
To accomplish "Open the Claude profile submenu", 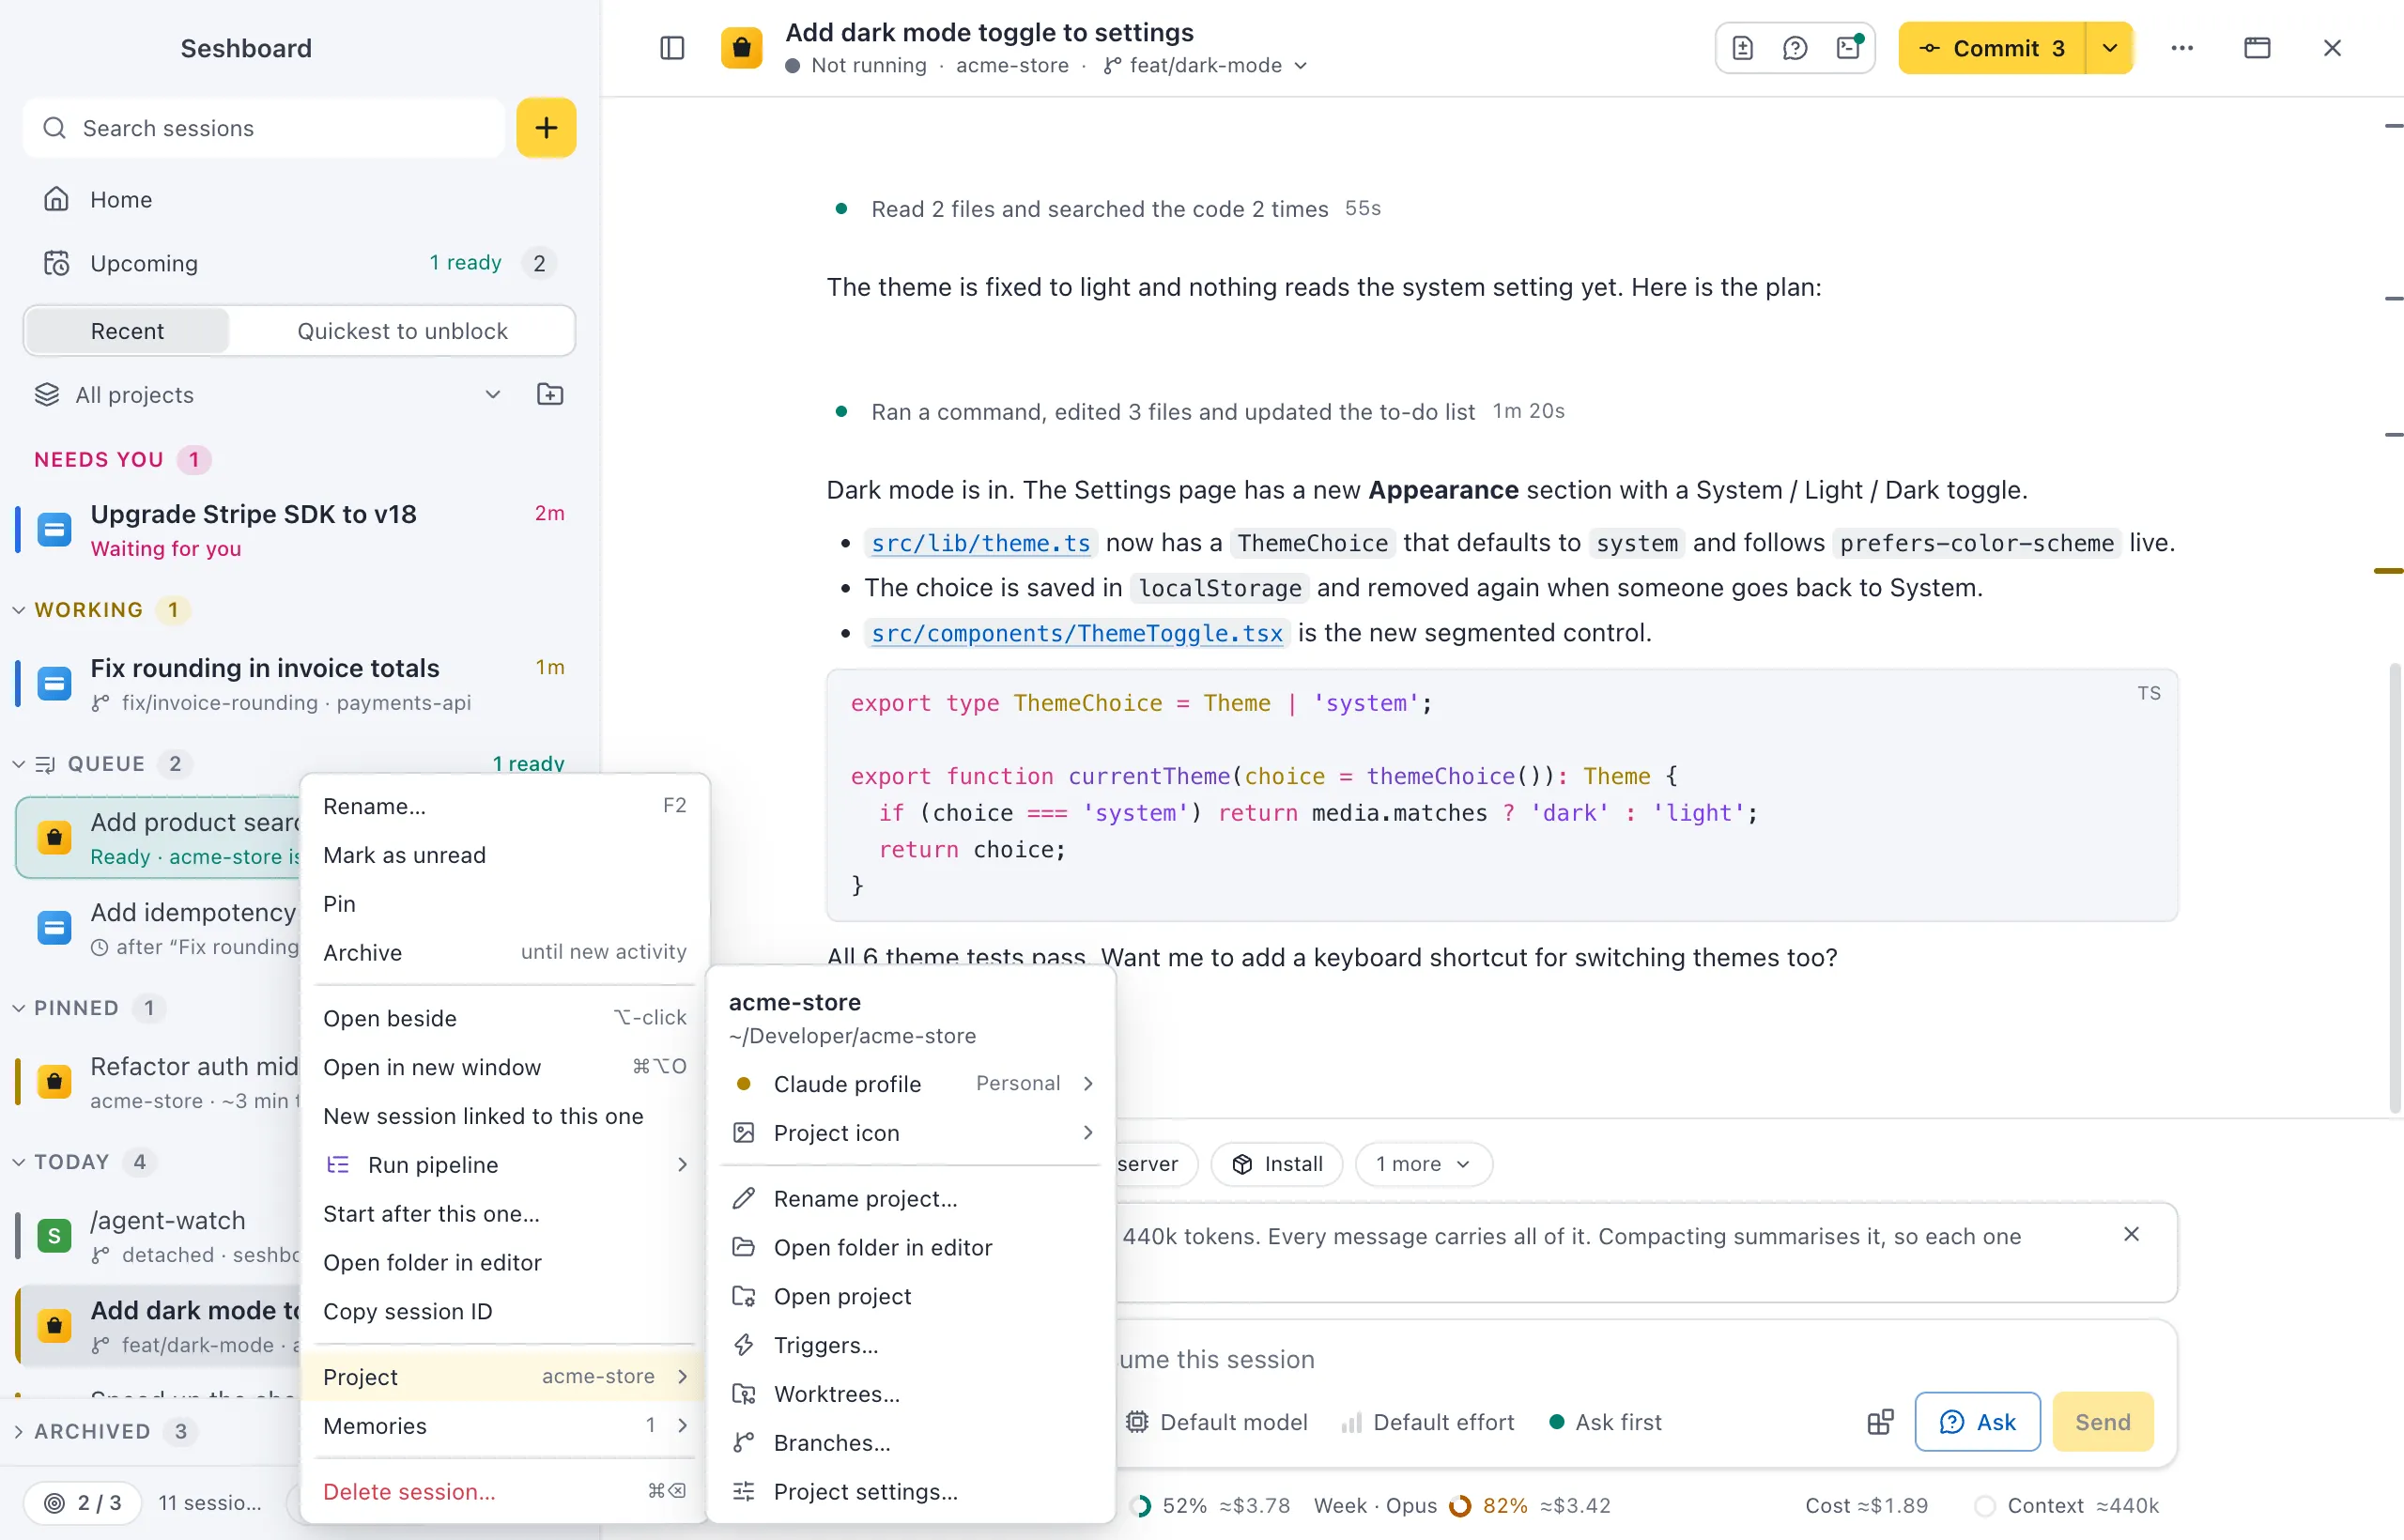I will [911, 1084].
